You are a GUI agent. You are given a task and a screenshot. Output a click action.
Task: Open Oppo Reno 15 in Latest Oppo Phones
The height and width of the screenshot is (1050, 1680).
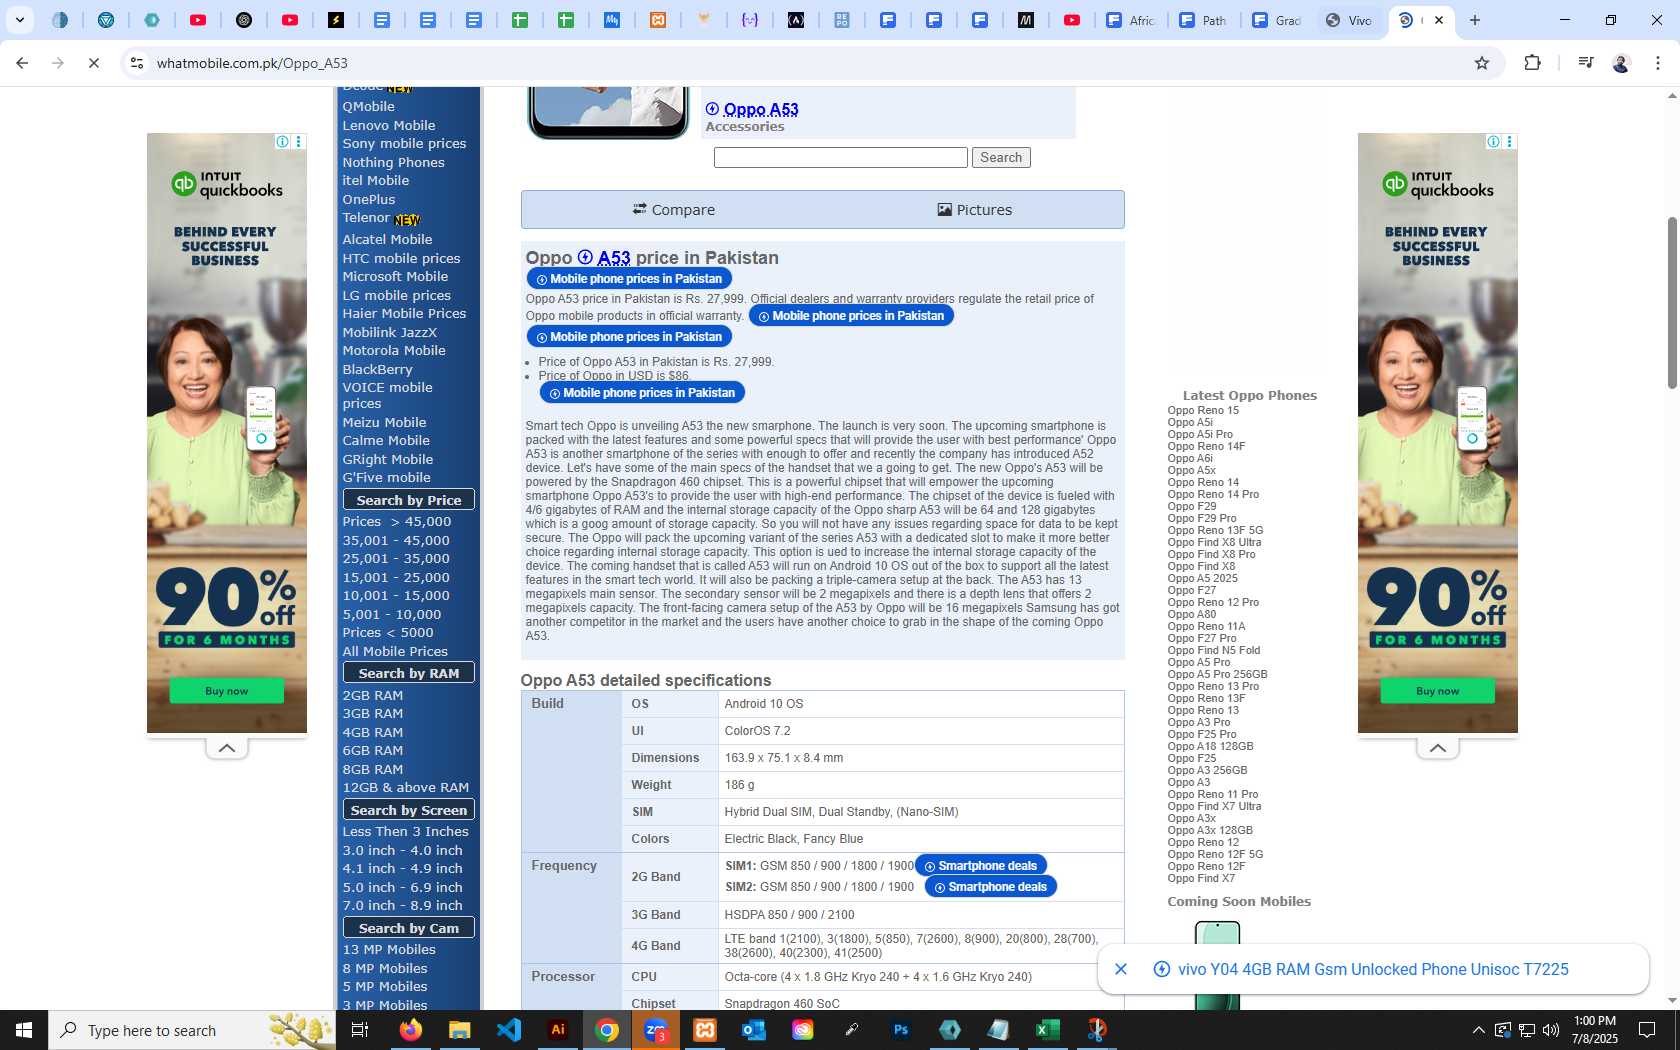pos(1203,410)
